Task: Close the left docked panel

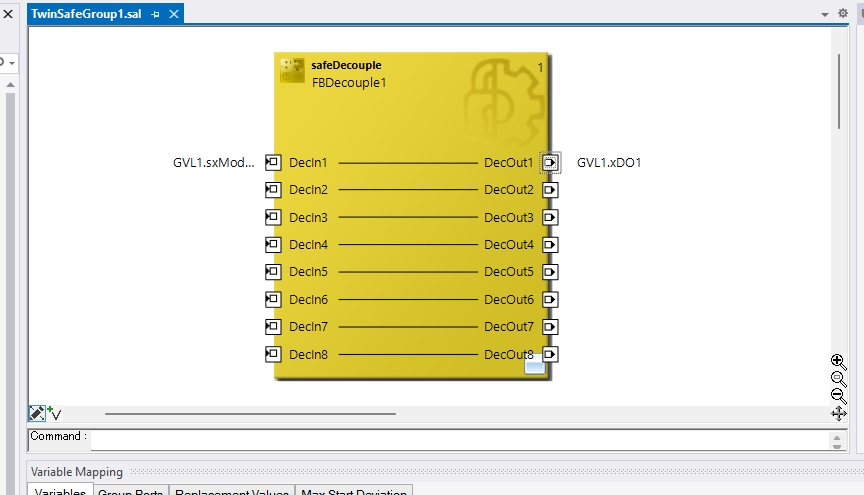Action: coord(8,14)
